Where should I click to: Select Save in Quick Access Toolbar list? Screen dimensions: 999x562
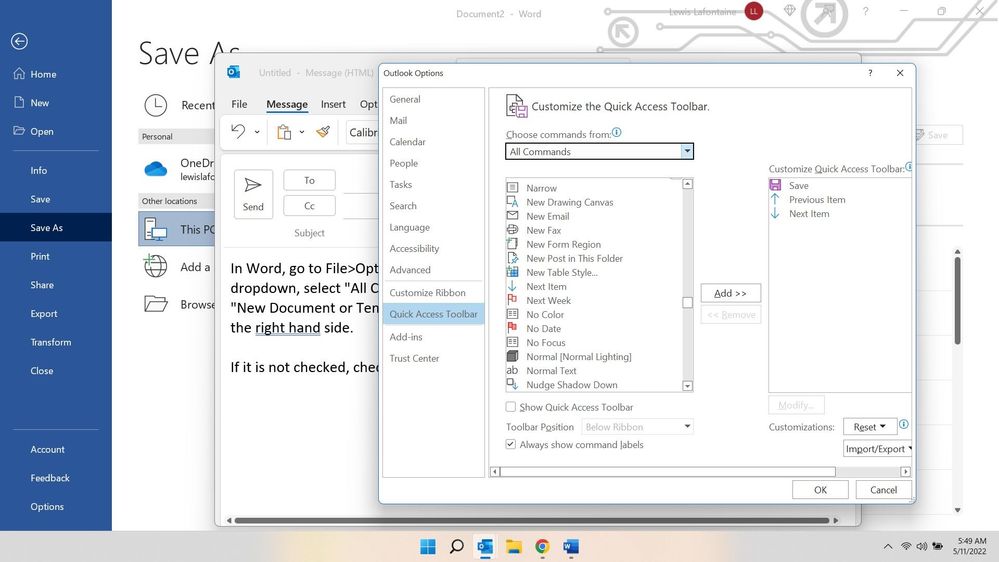[798, 185]
